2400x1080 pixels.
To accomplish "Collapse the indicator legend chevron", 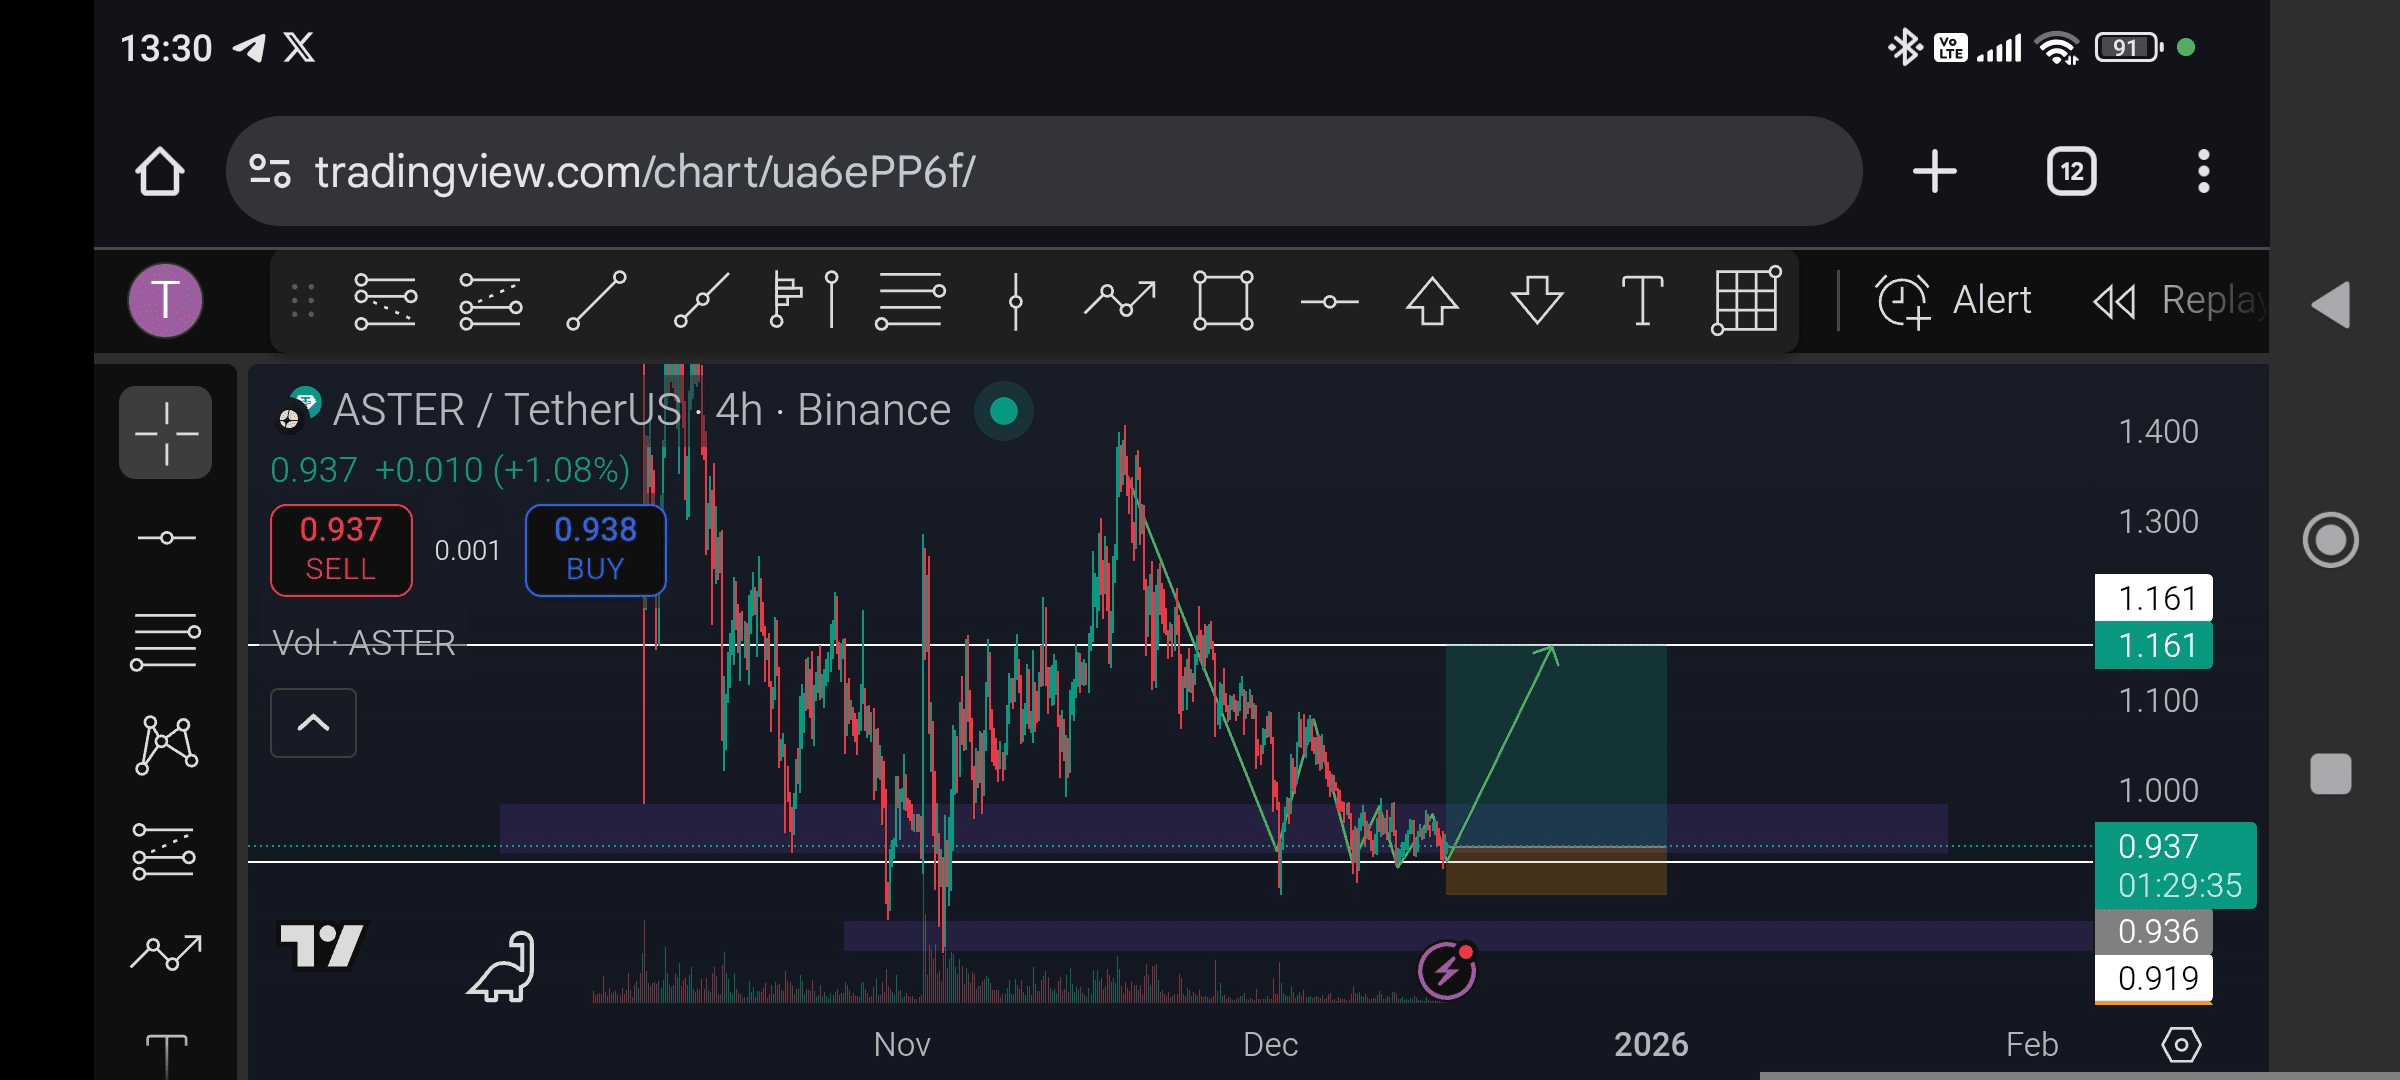I will pyautogui.click(x=313, y=722).
